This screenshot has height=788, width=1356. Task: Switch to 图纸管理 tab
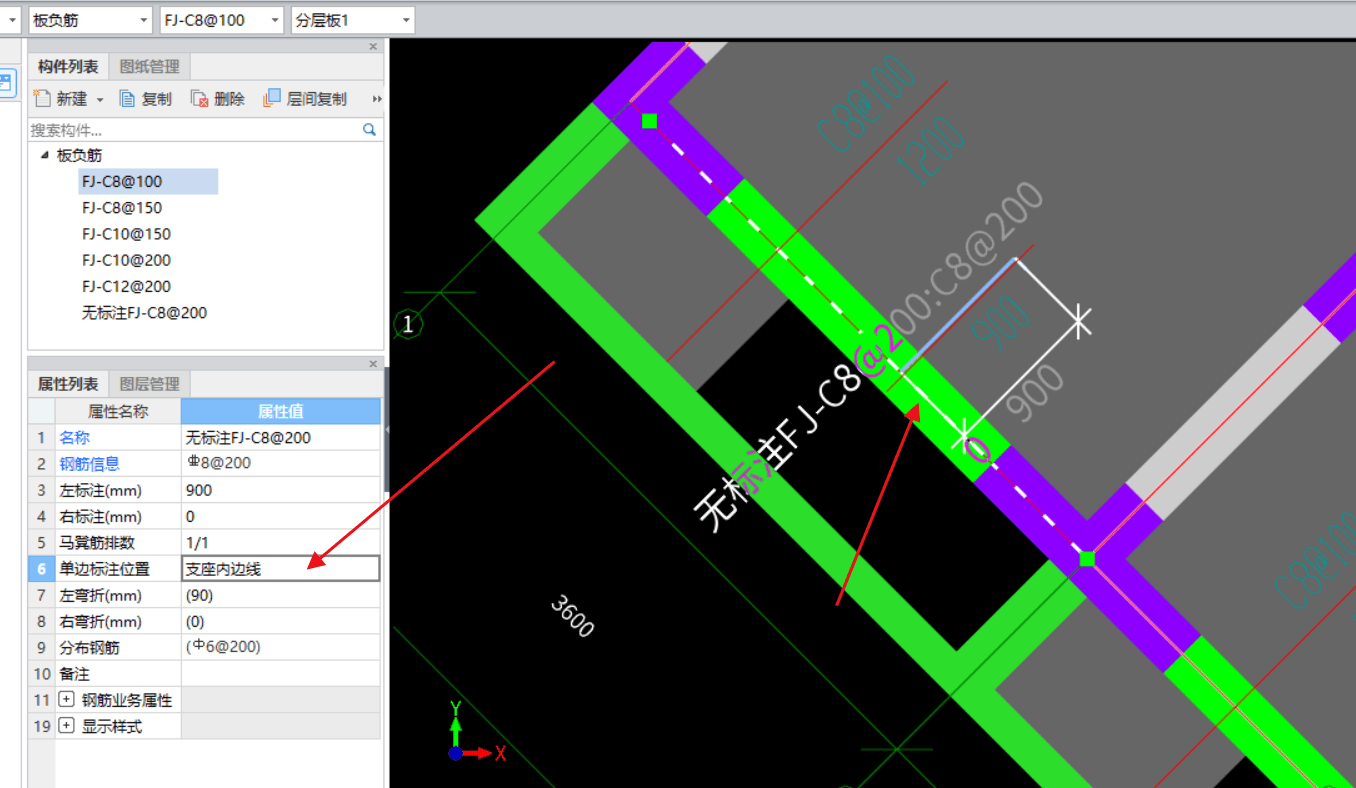tap(149, 67)
